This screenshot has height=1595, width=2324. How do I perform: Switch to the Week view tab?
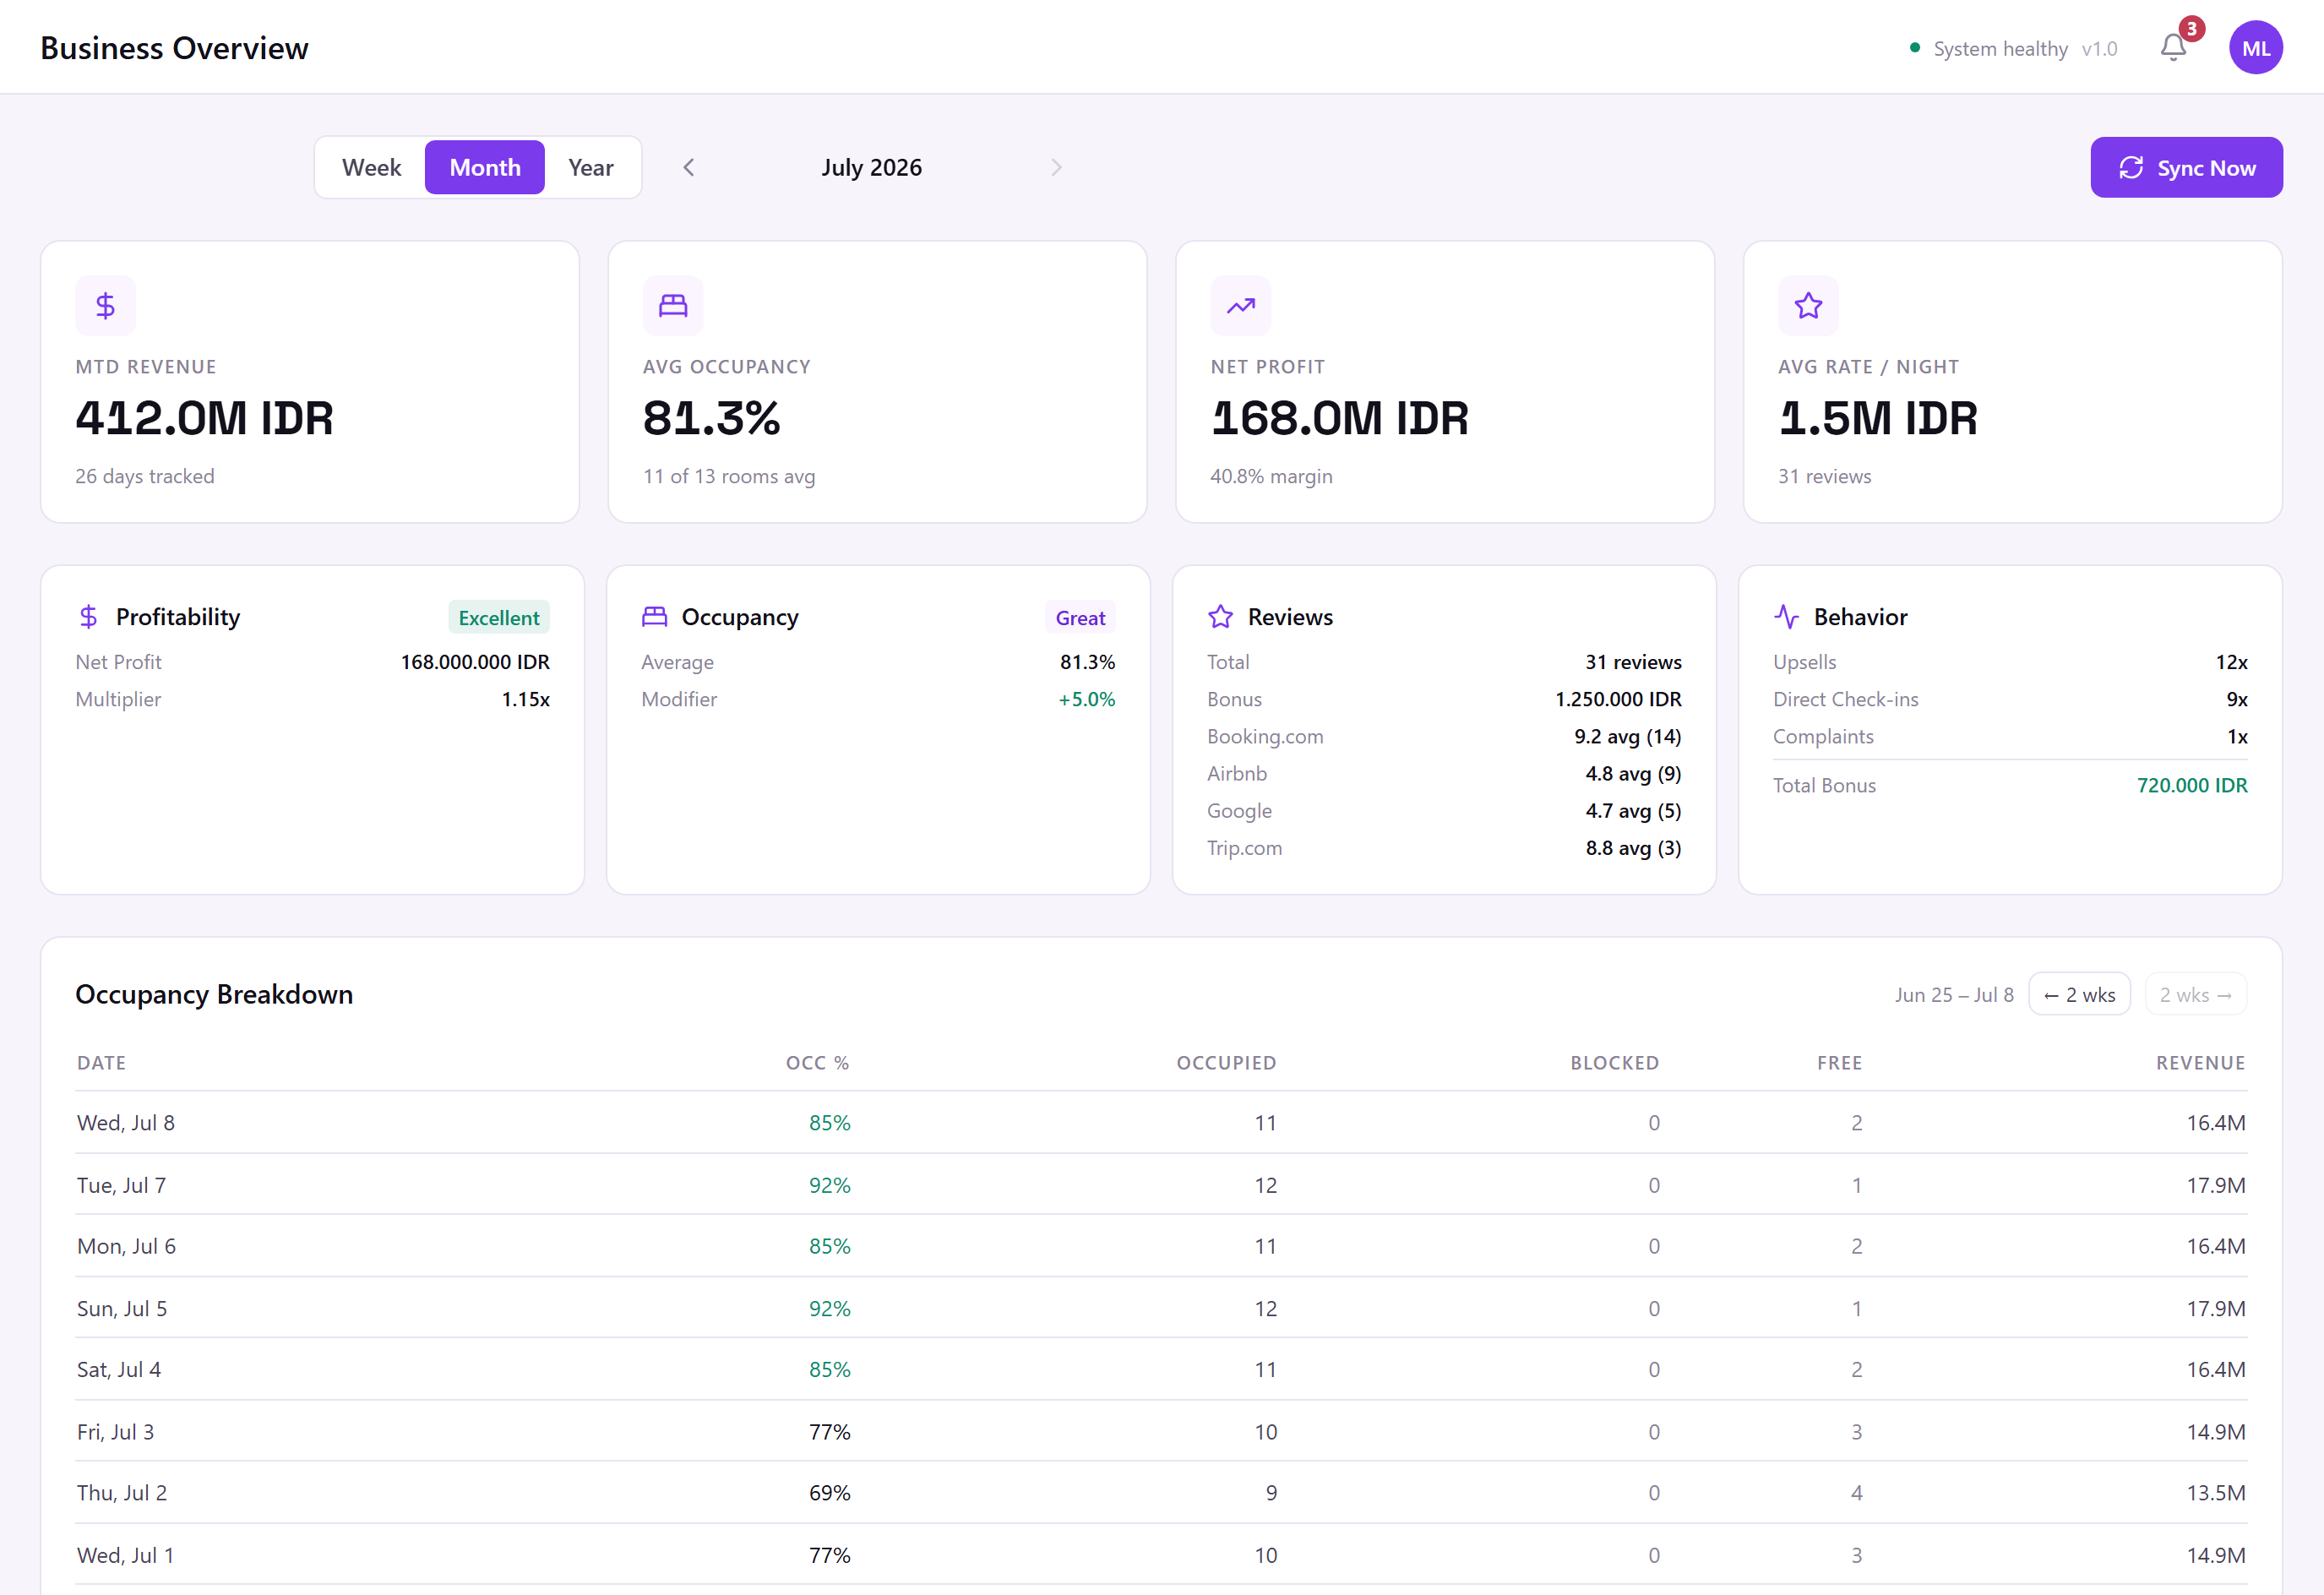371,167
